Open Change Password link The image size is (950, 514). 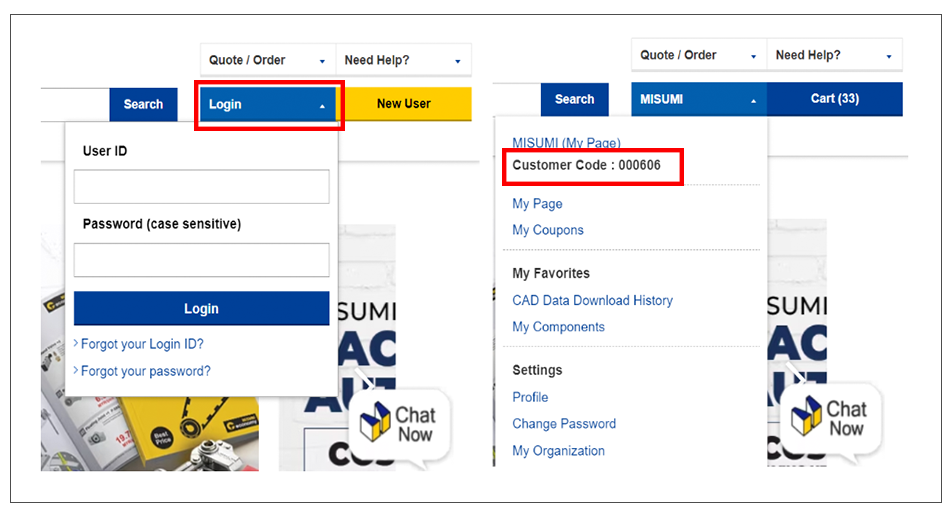point(564,424)
